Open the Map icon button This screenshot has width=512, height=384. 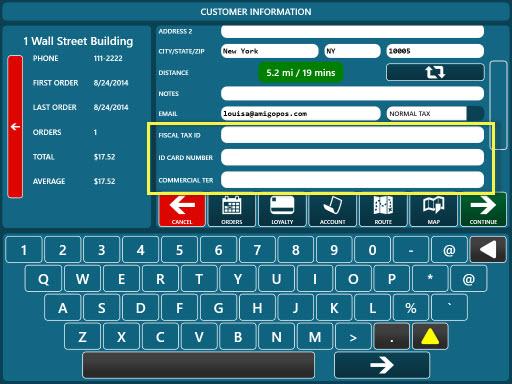[433, 210]
